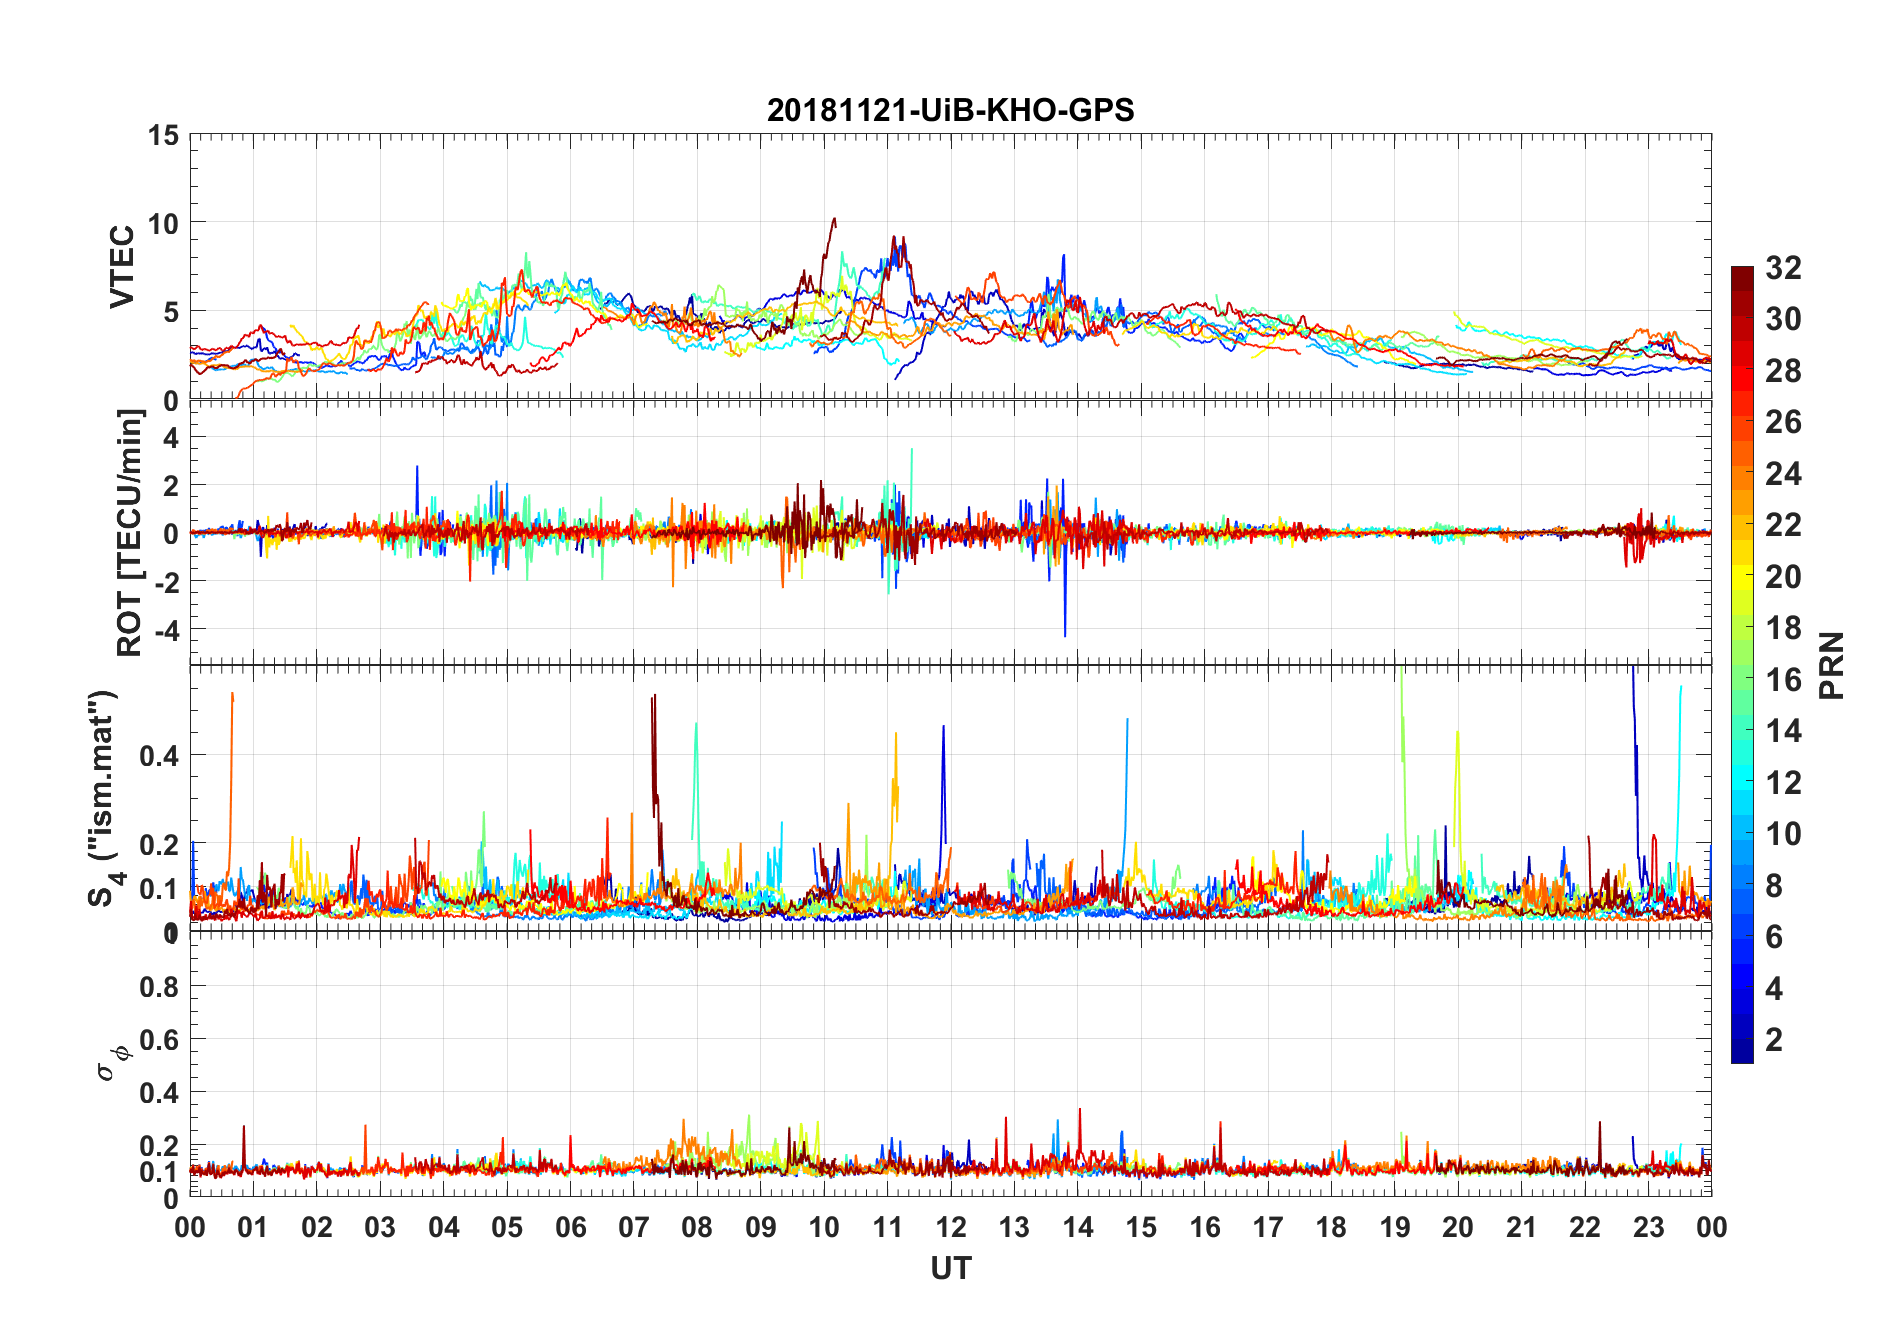Click the VTEC y-axis label
The height and width of the screenshot is (1330, 1902).
pyautogui.click(x=122, y=267)
